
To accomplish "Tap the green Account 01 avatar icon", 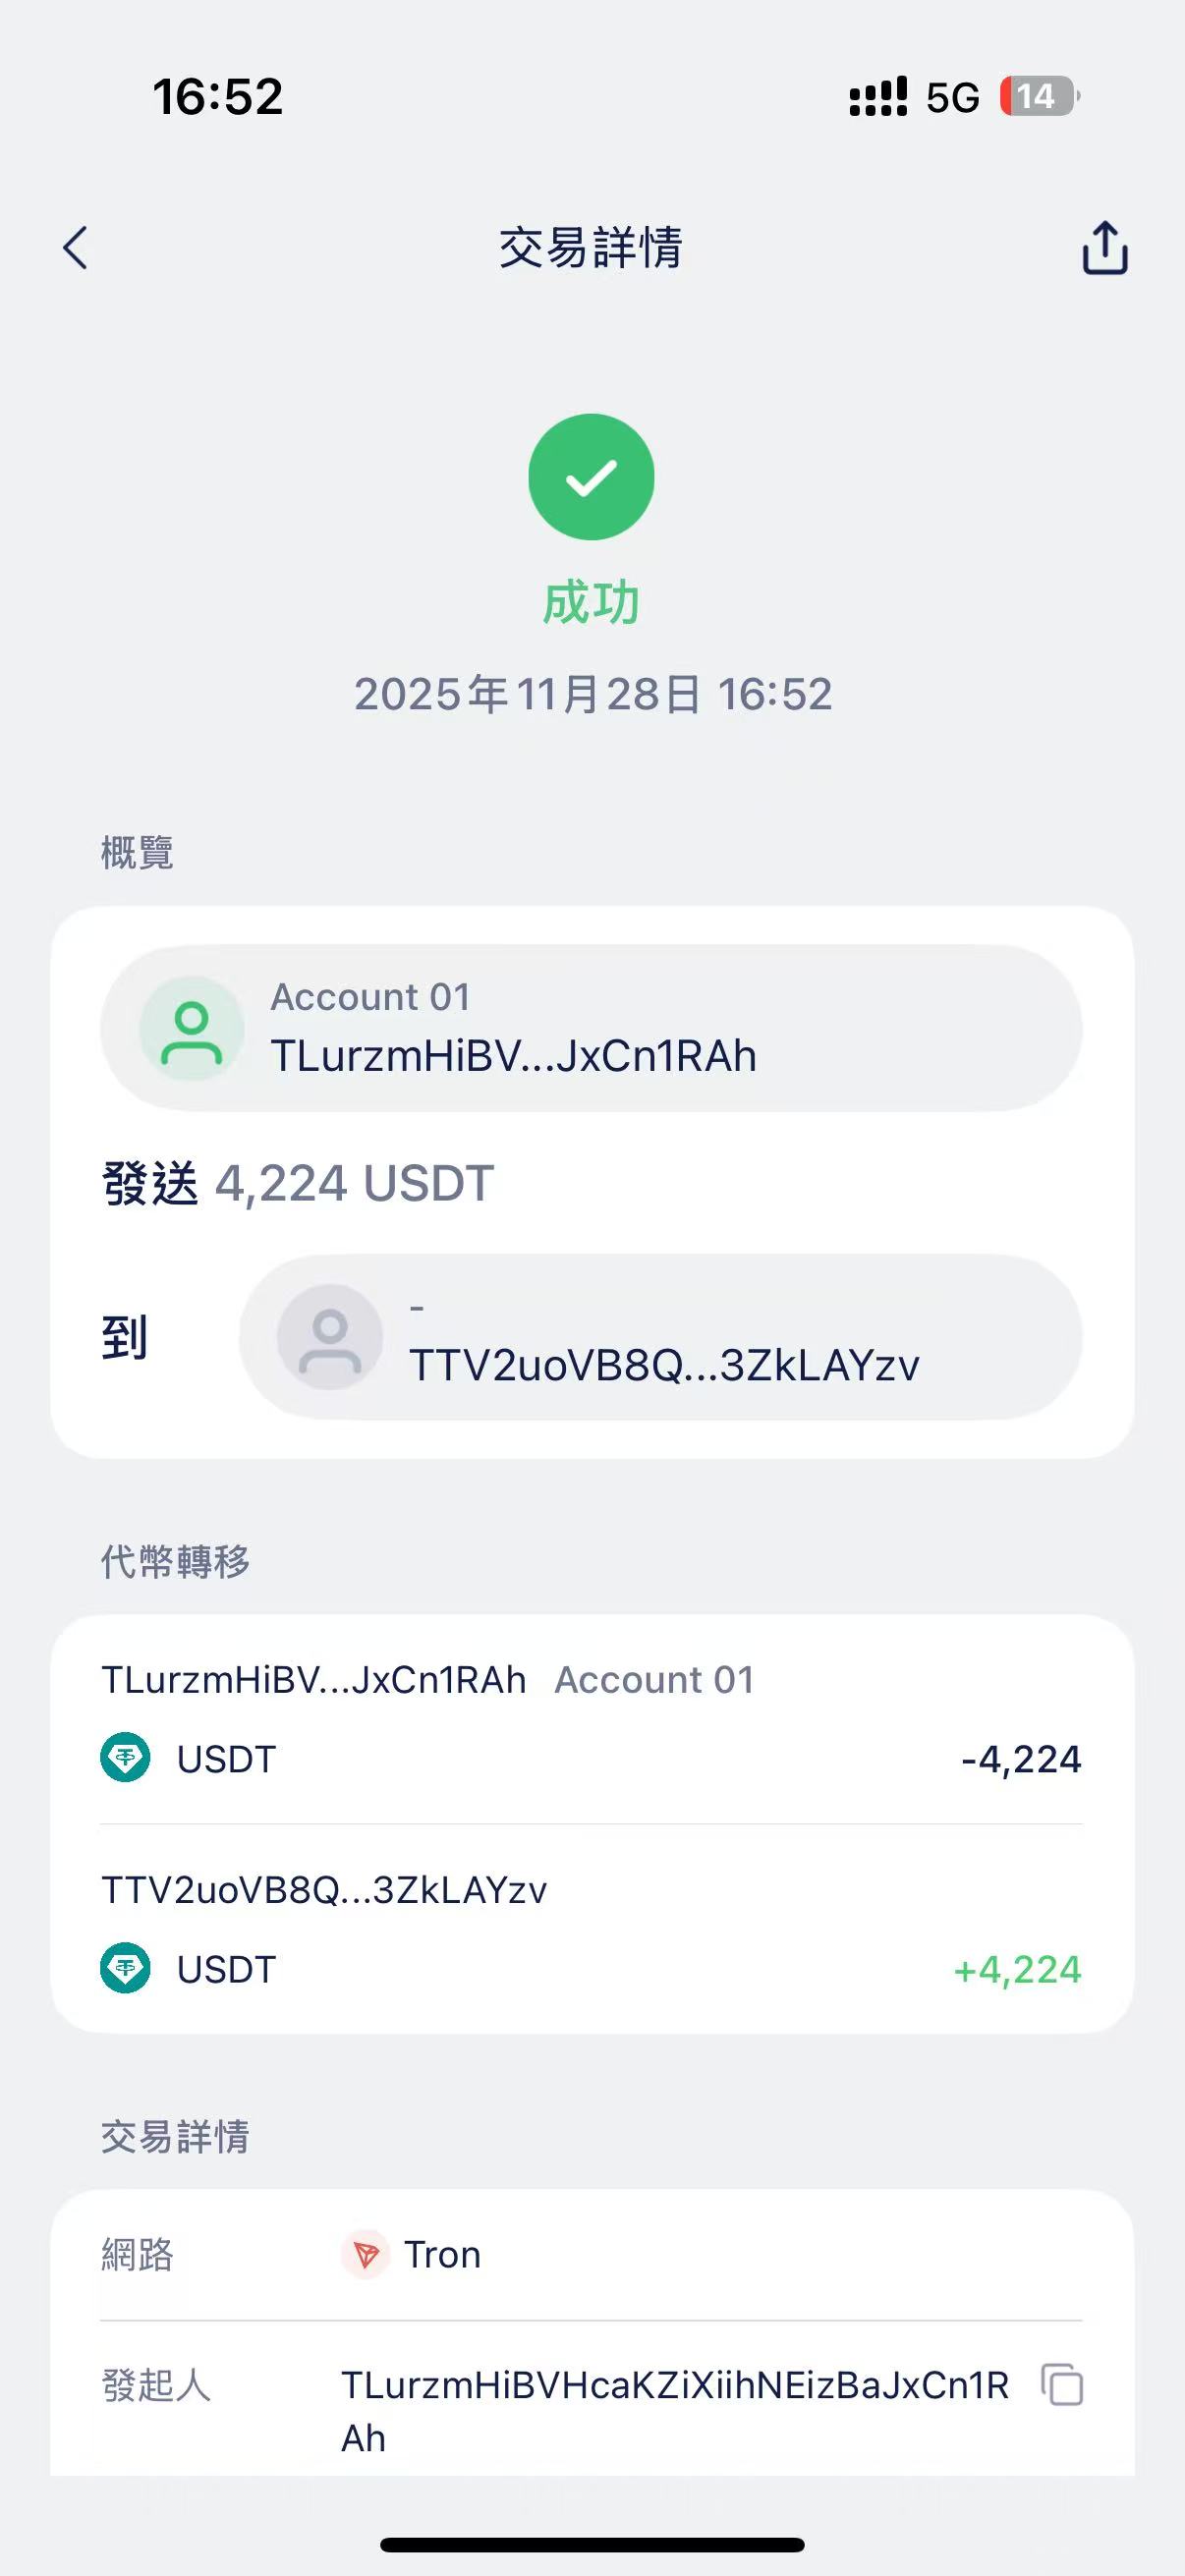I will [192, 1028].
